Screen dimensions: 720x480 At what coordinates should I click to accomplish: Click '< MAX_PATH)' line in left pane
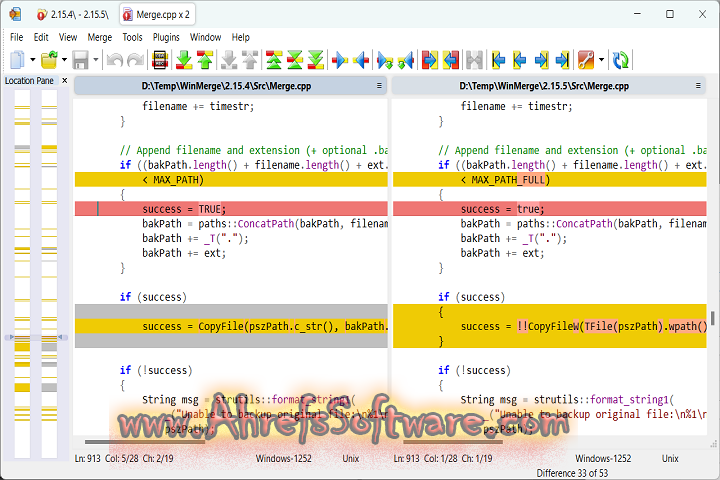coord(231,180)
